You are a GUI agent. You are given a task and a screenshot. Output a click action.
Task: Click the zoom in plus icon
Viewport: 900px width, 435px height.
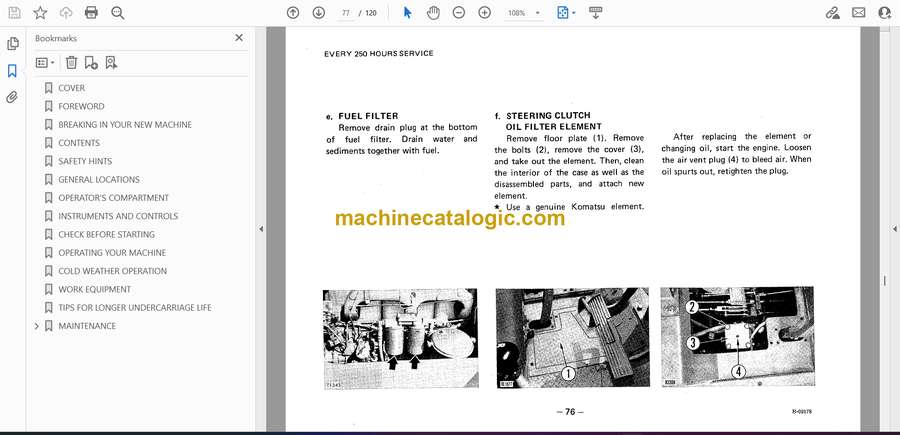(x=485, y=13)
